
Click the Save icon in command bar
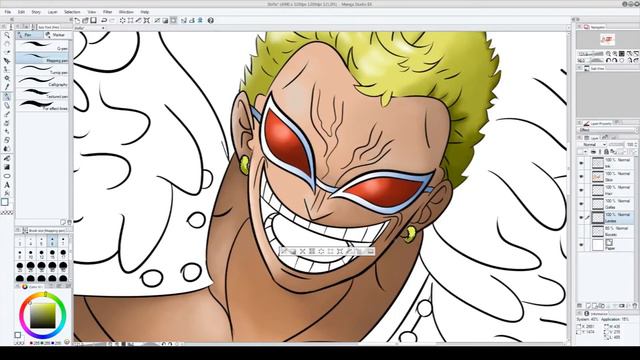[93, 20]
